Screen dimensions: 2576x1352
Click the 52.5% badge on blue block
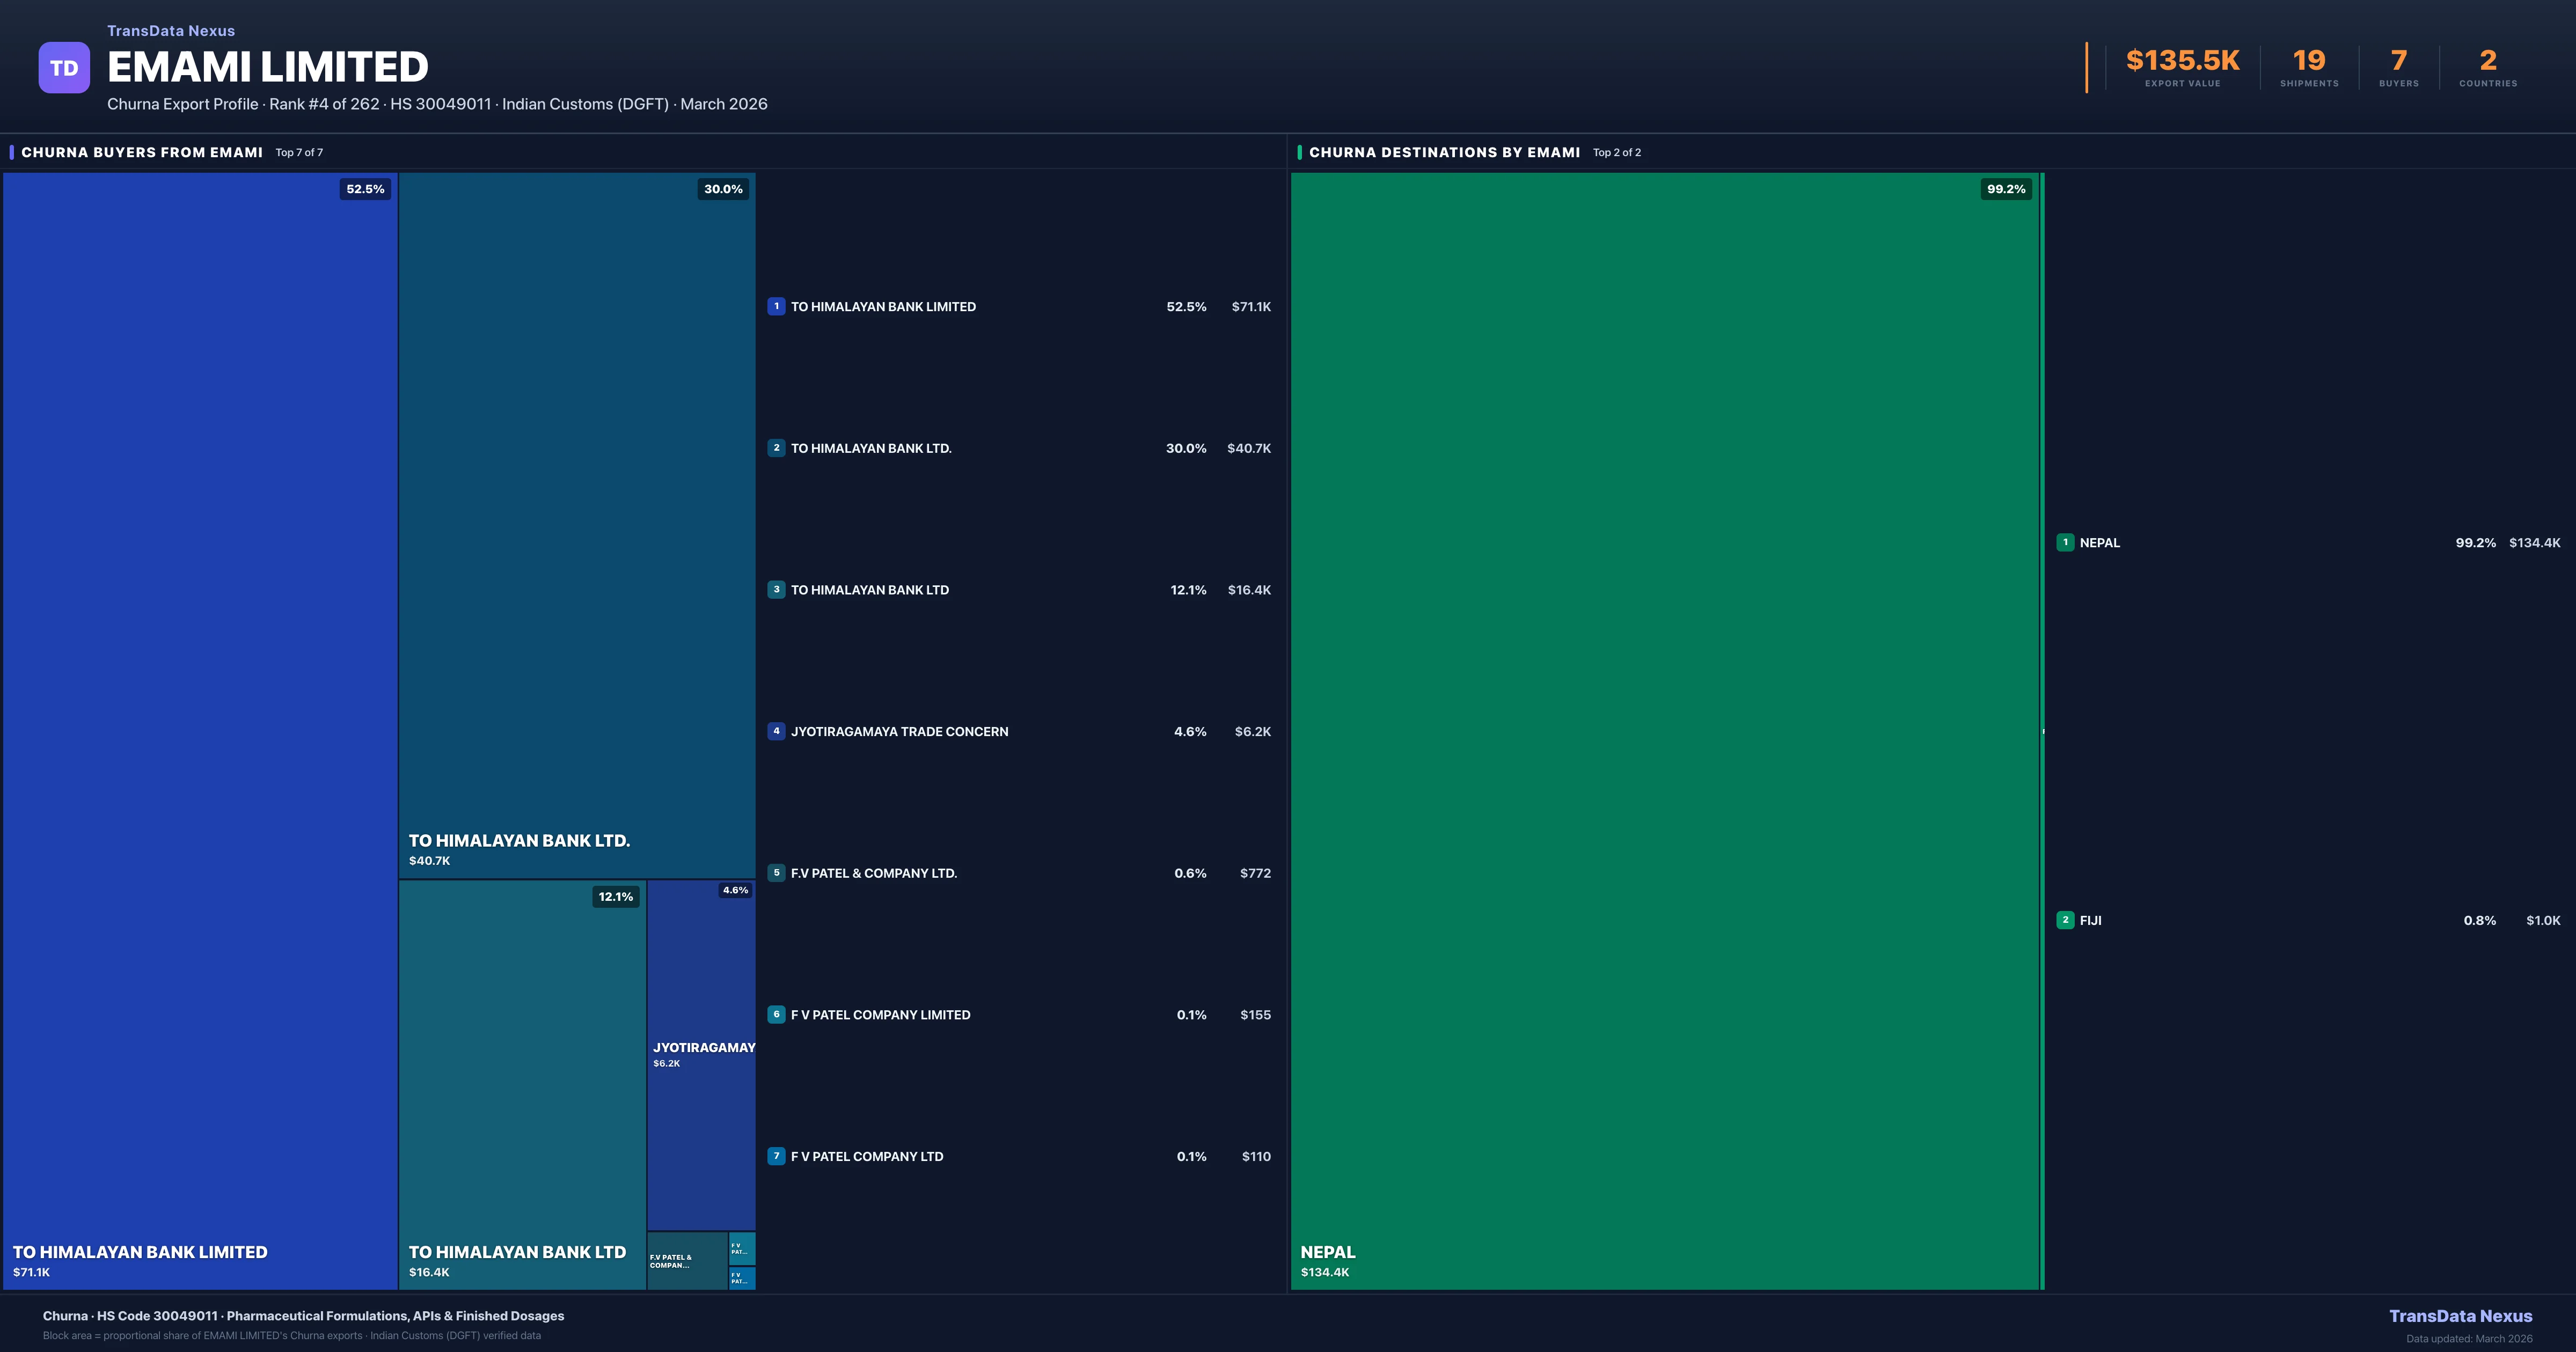point(365,189)
